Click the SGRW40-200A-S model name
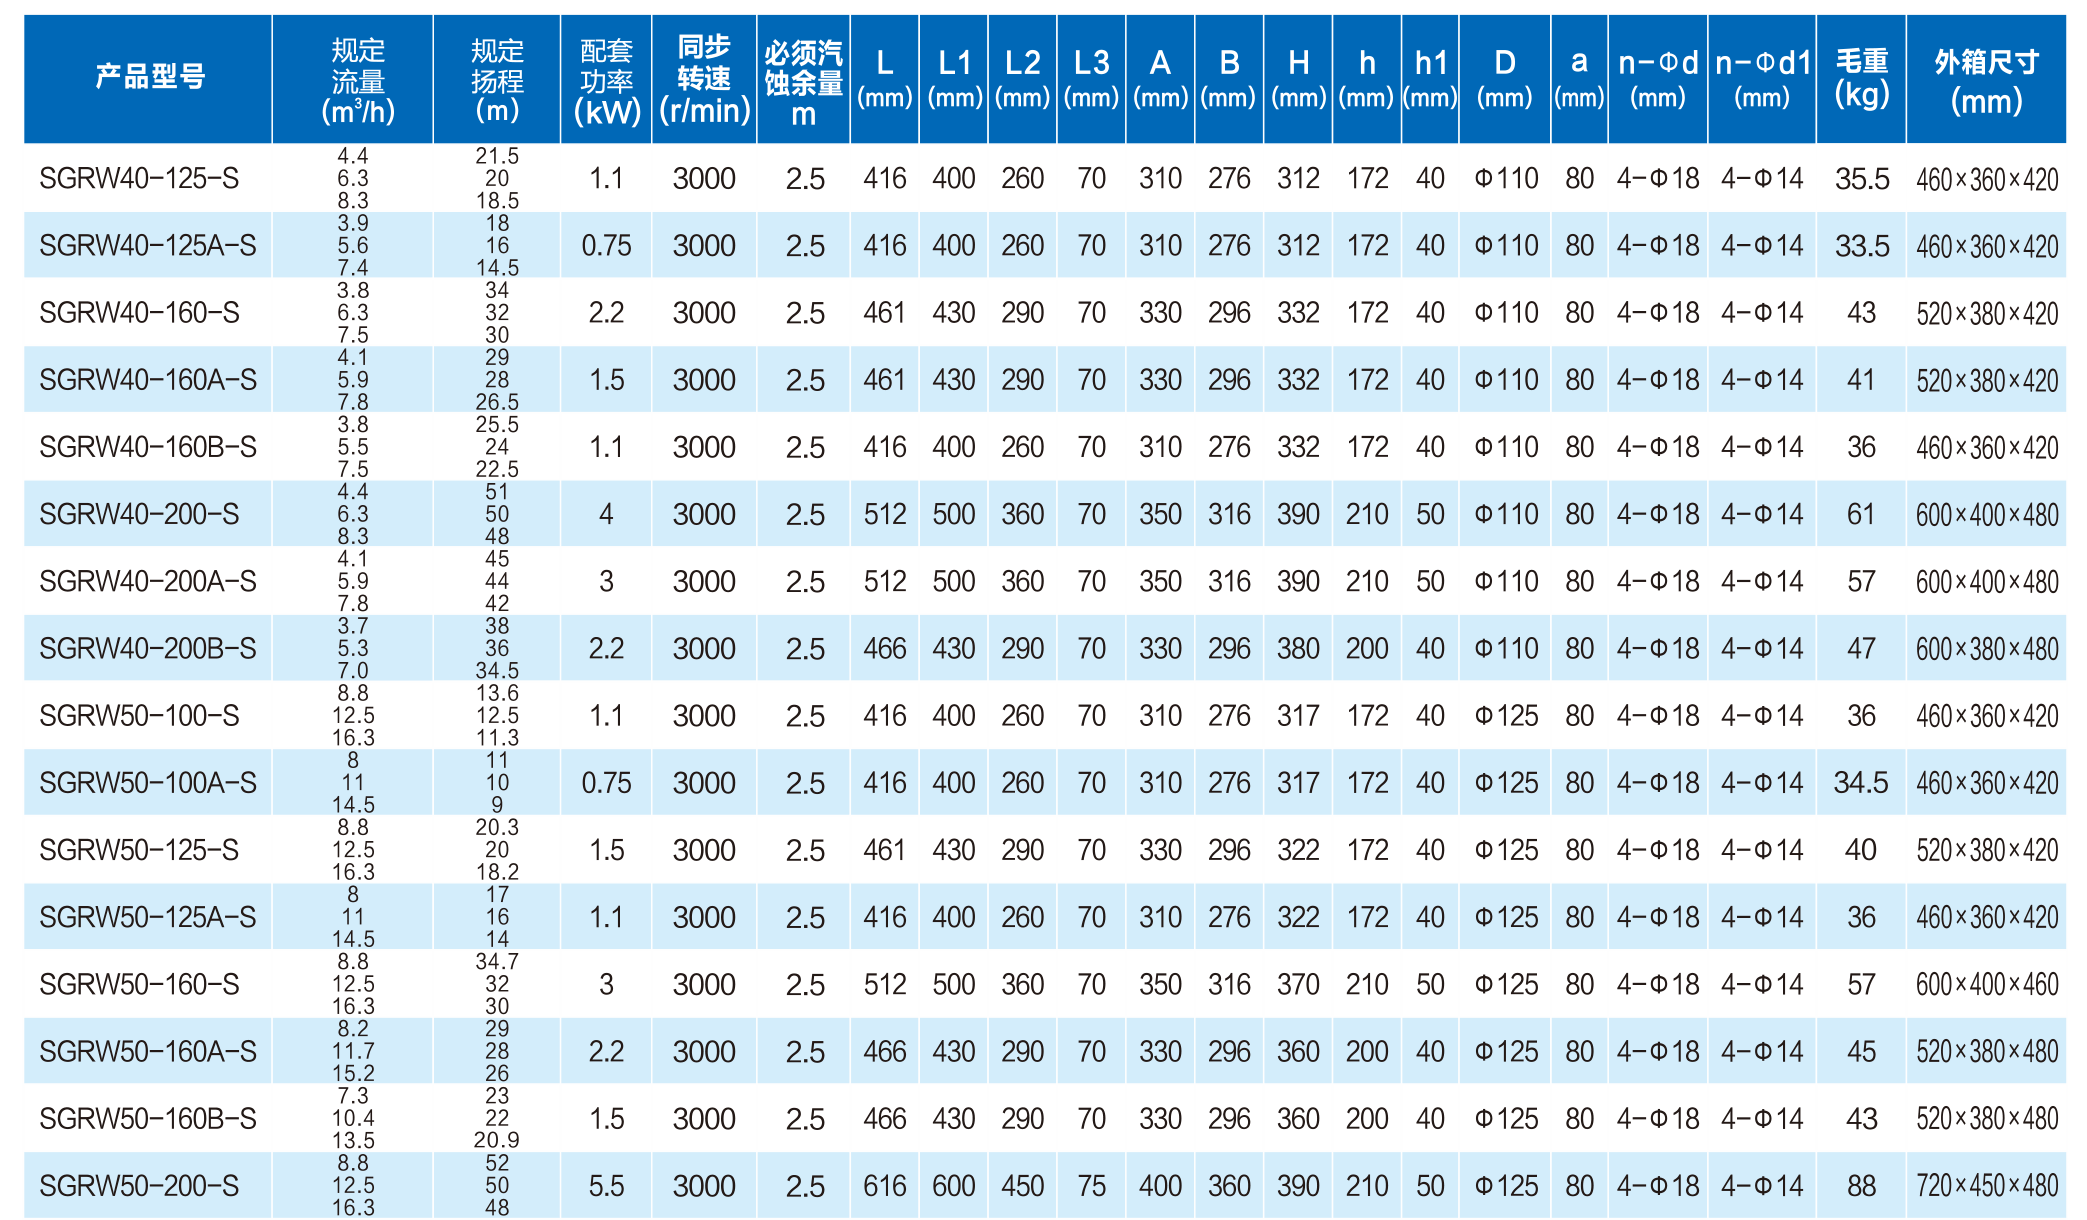The height and width of the screenshot is (1220, 2087). [147, 581]
